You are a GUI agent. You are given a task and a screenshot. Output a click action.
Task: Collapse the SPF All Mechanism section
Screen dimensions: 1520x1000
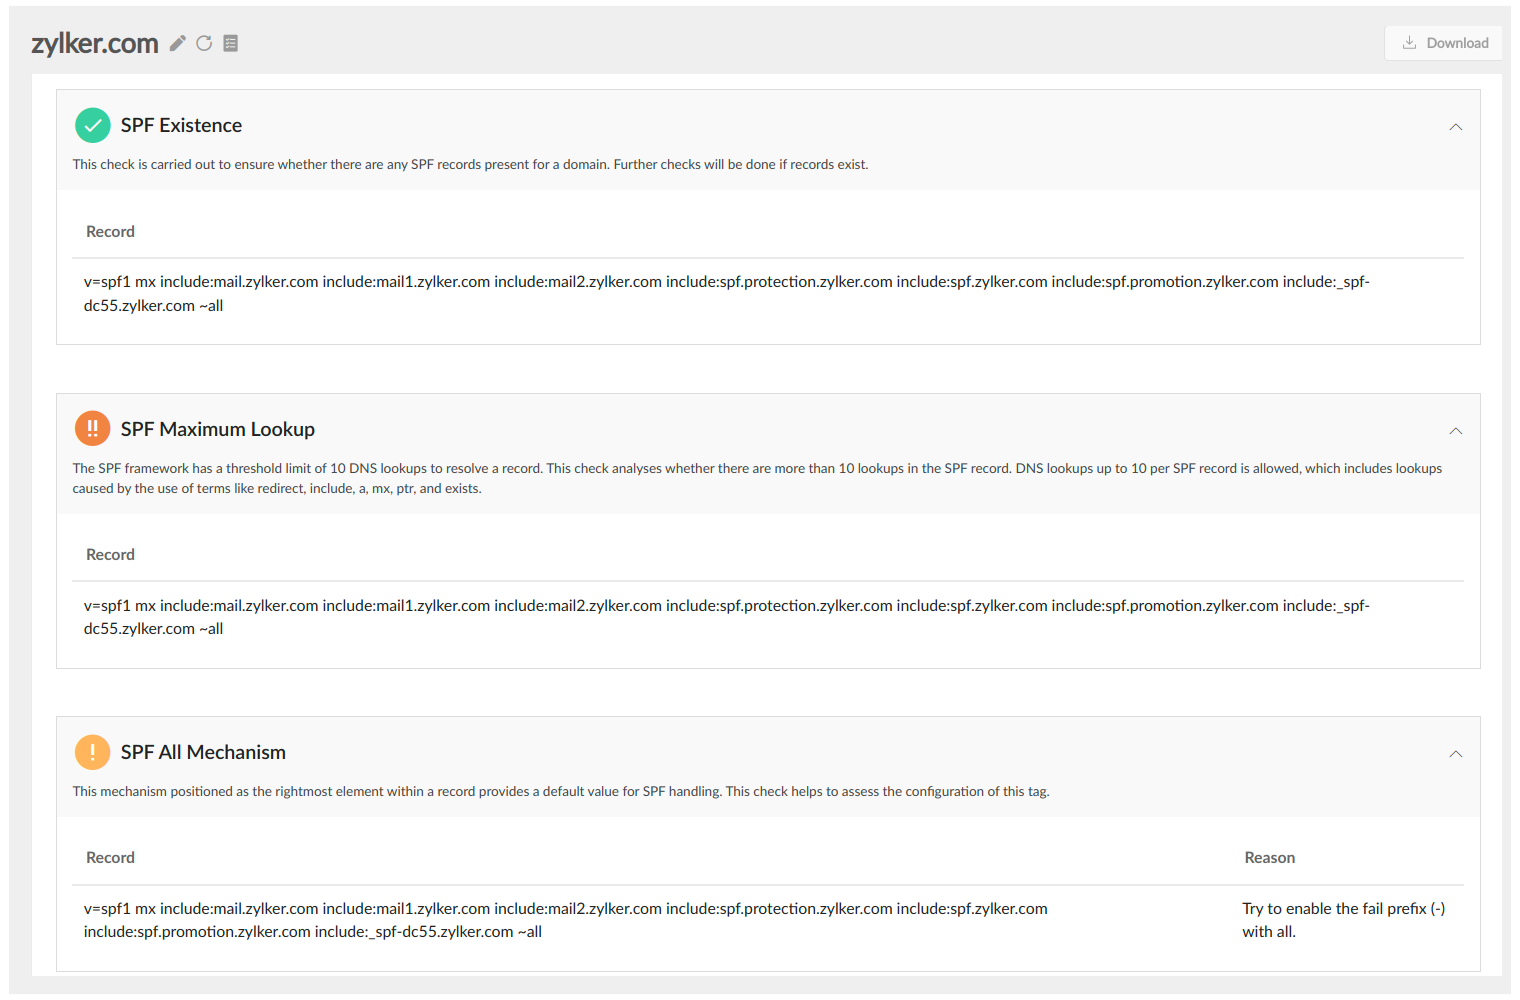pyautogui.click(x=1456, y=754)
